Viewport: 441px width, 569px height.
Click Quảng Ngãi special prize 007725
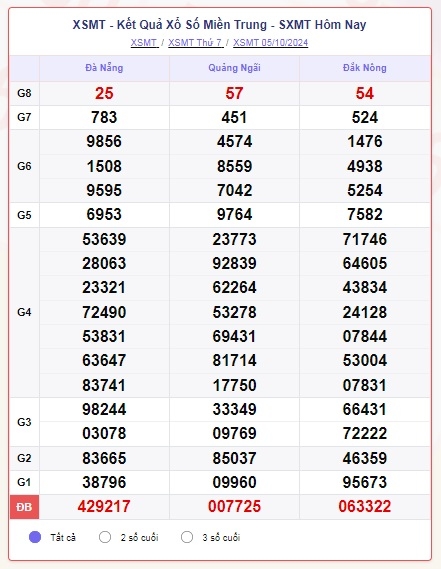click(234, 507)
